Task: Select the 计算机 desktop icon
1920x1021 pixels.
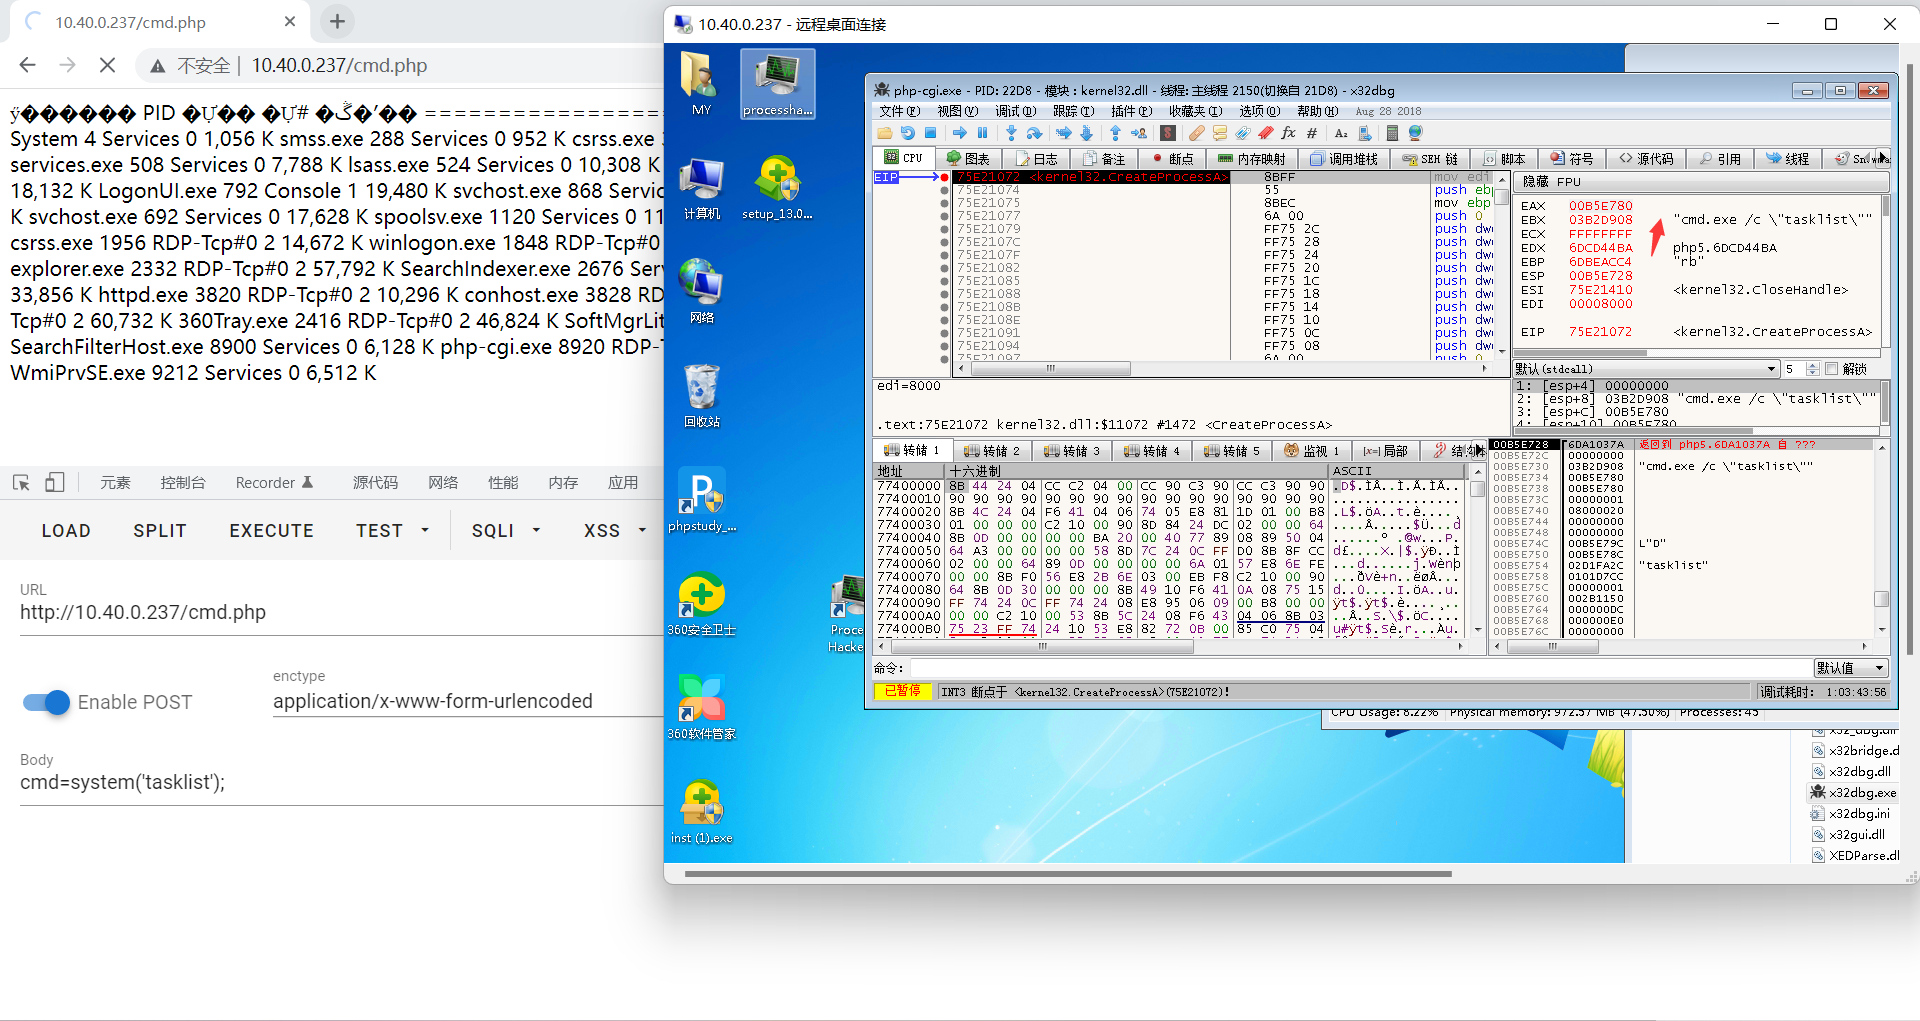Action: coord(702,188)
